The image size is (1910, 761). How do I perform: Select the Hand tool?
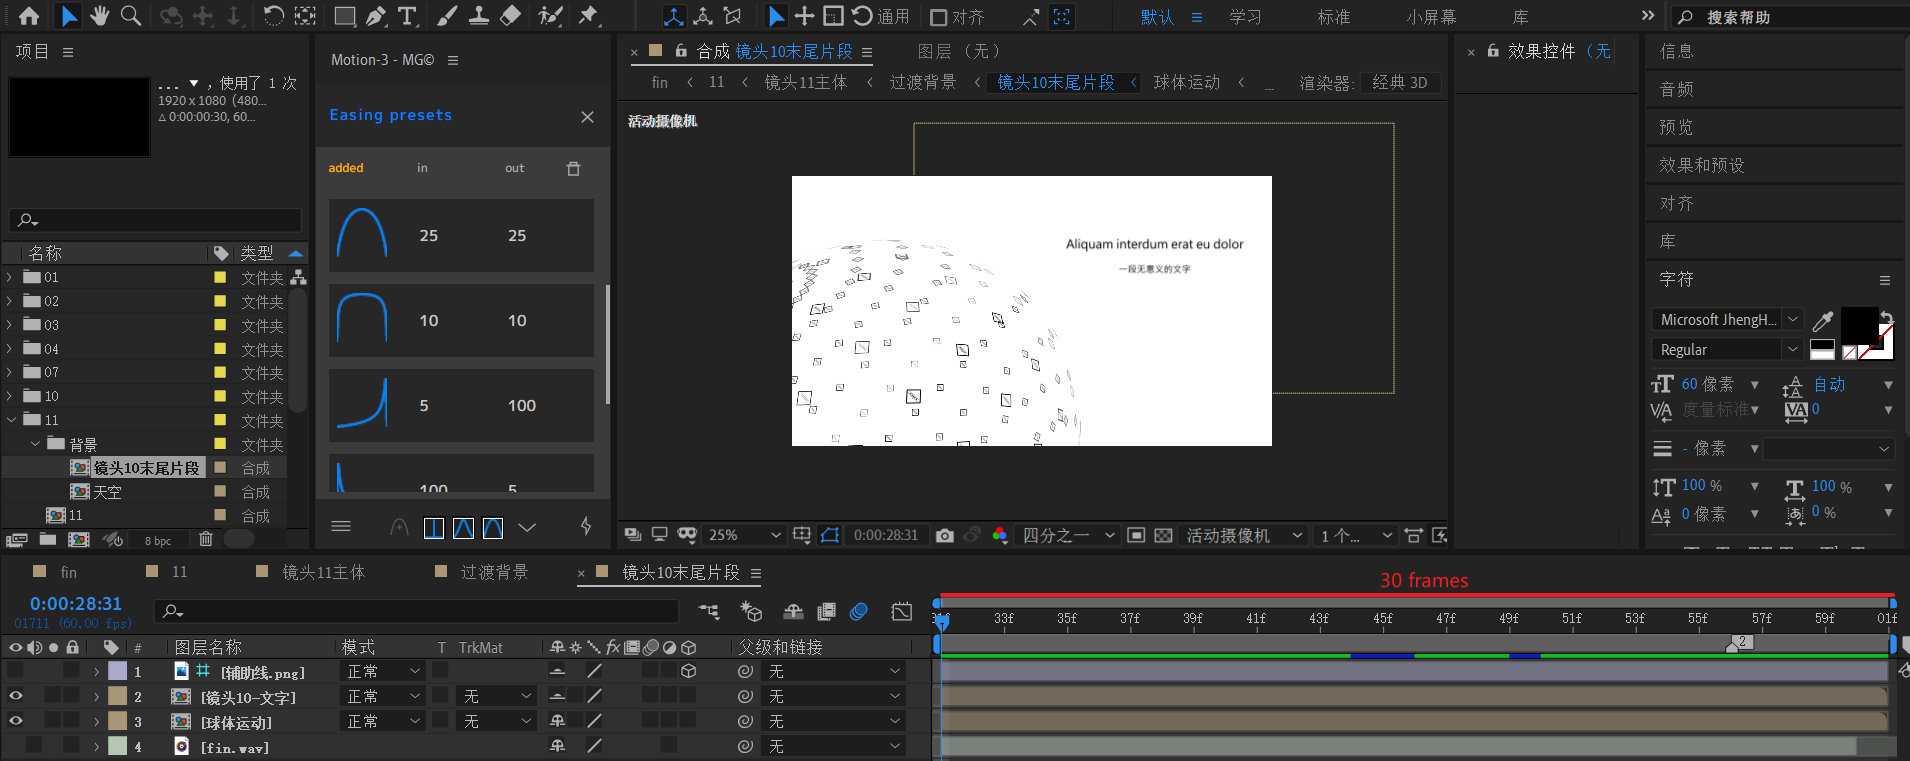100,16
